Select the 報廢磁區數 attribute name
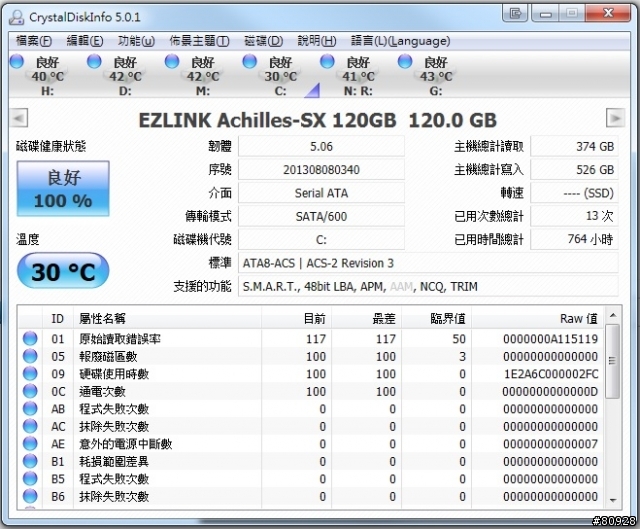640x529 pixels. coord(108,356)
